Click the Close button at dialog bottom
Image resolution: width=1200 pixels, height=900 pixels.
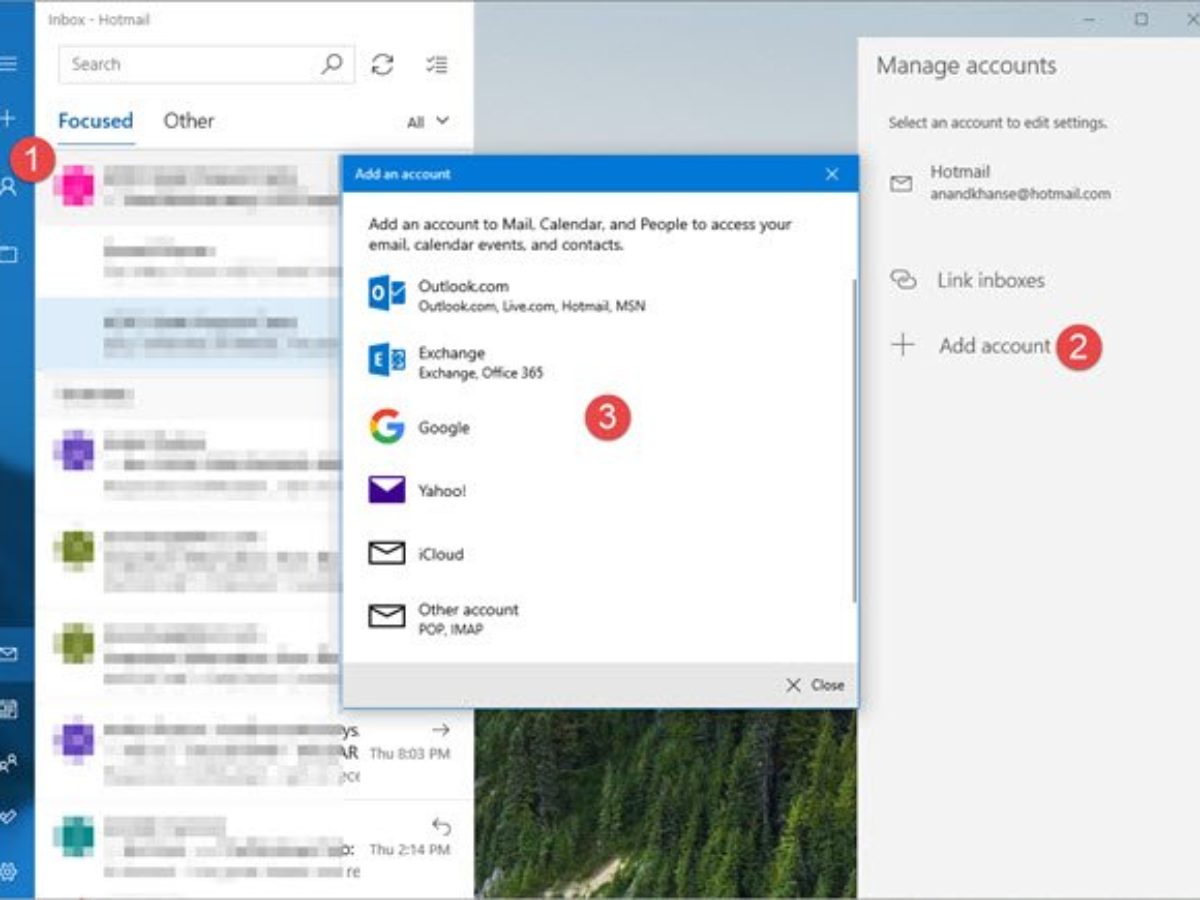(815, 685)
